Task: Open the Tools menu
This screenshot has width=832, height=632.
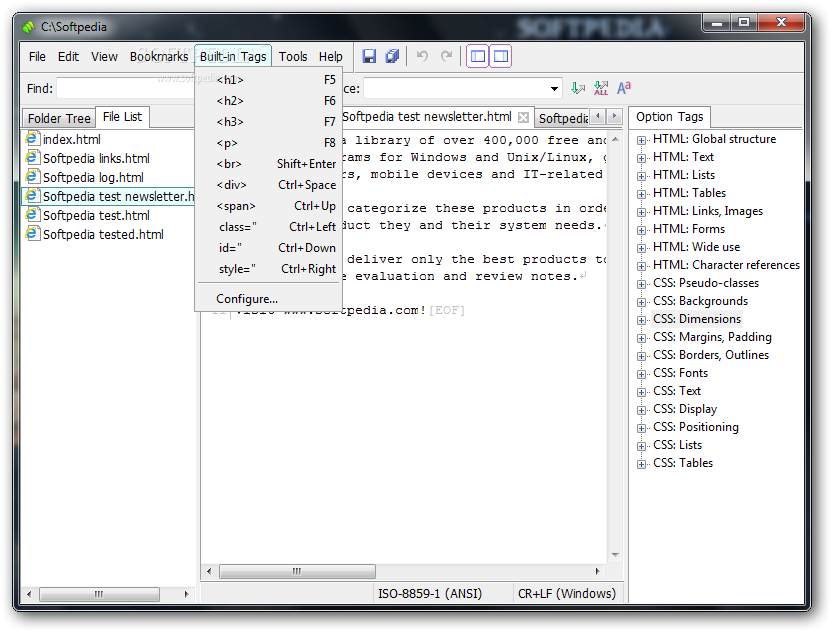Action: pyautogui.click(x=293, y=56)
